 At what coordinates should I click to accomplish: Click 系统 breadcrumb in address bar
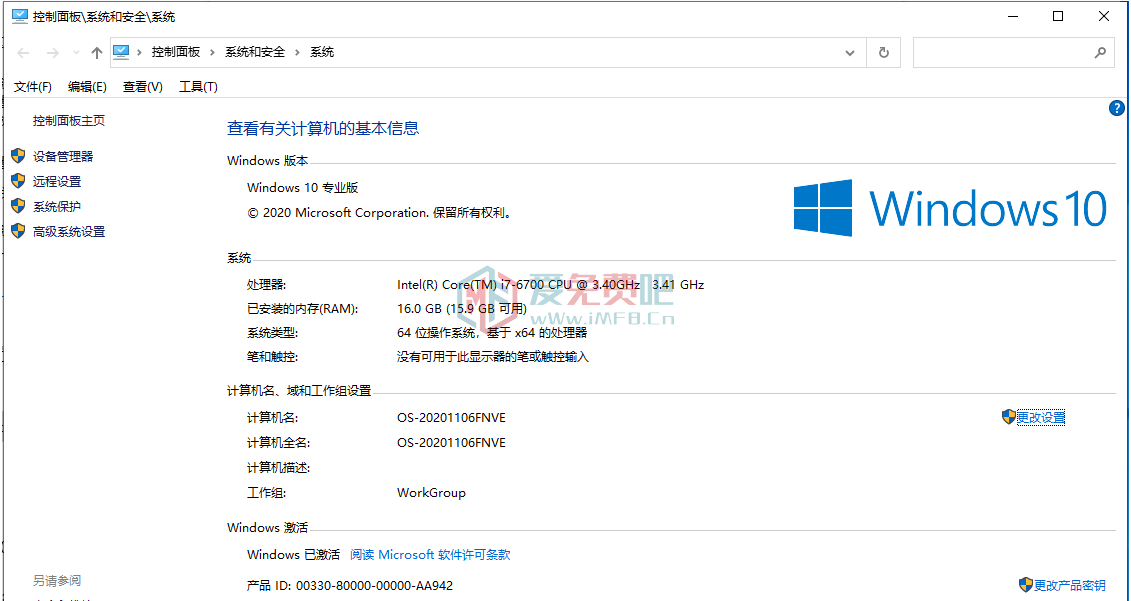point(322,52)
